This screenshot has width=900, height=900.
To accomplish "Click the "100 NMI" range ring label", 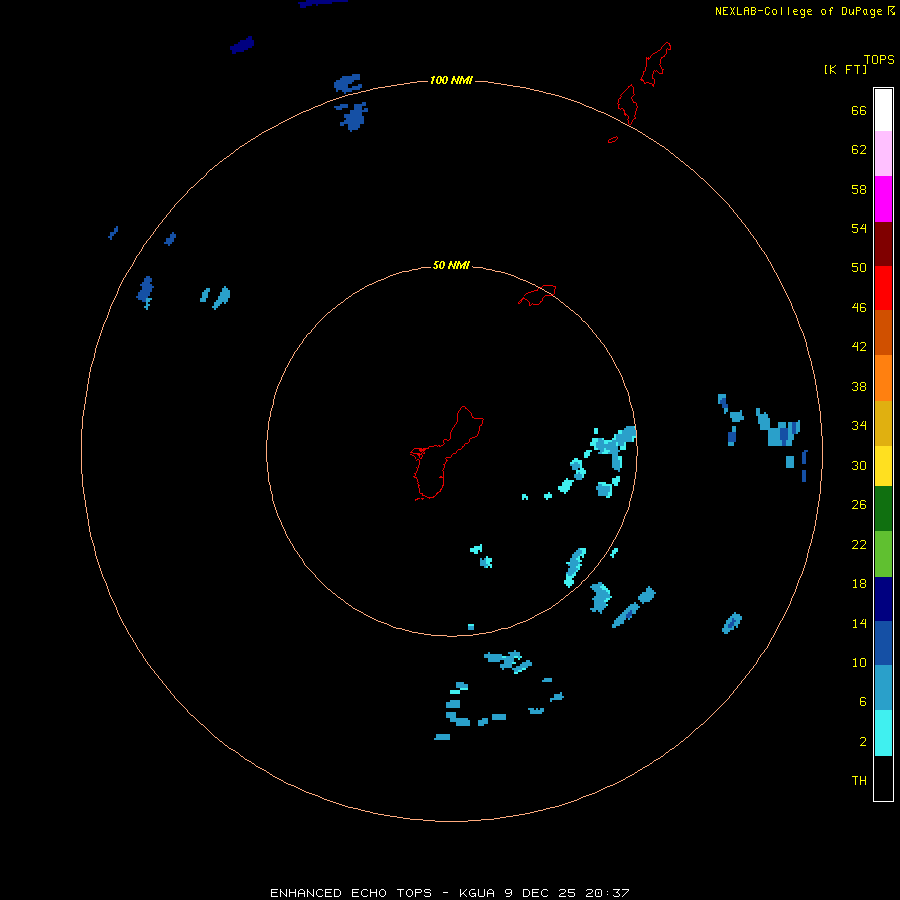I will pyautogui.click(x=451, y=80).
